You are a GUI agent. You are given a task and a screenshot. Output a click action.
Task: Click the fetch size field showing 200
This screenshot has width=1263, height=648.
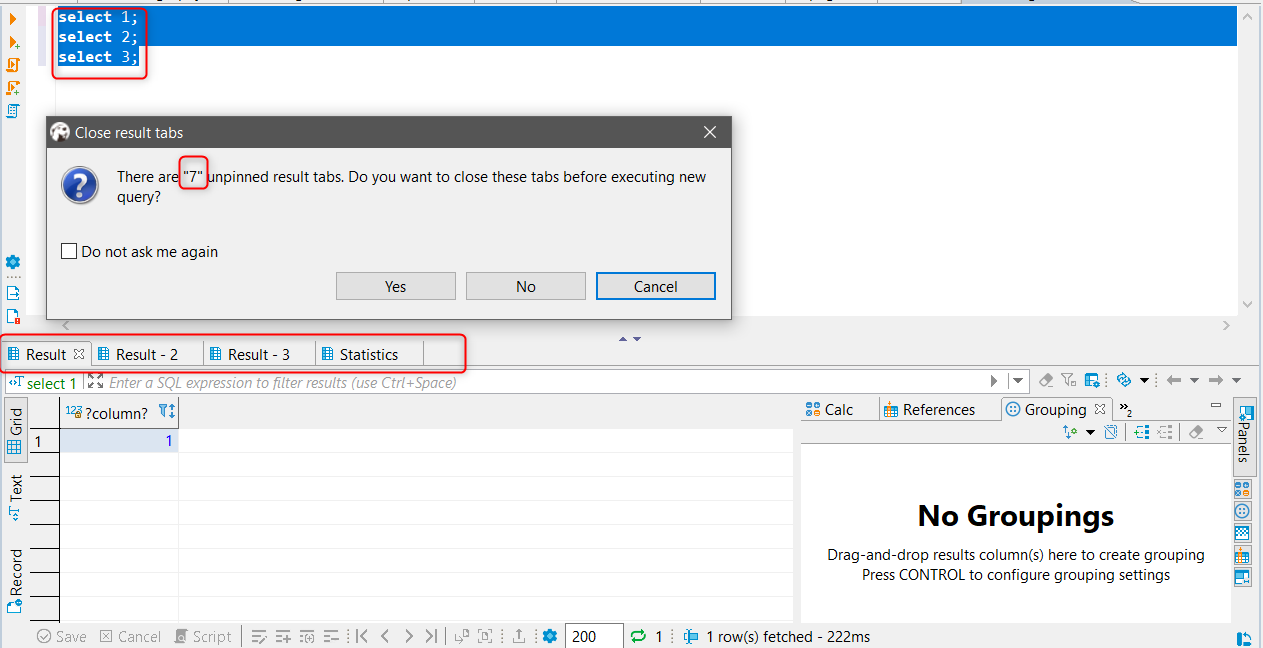point(594,636)
